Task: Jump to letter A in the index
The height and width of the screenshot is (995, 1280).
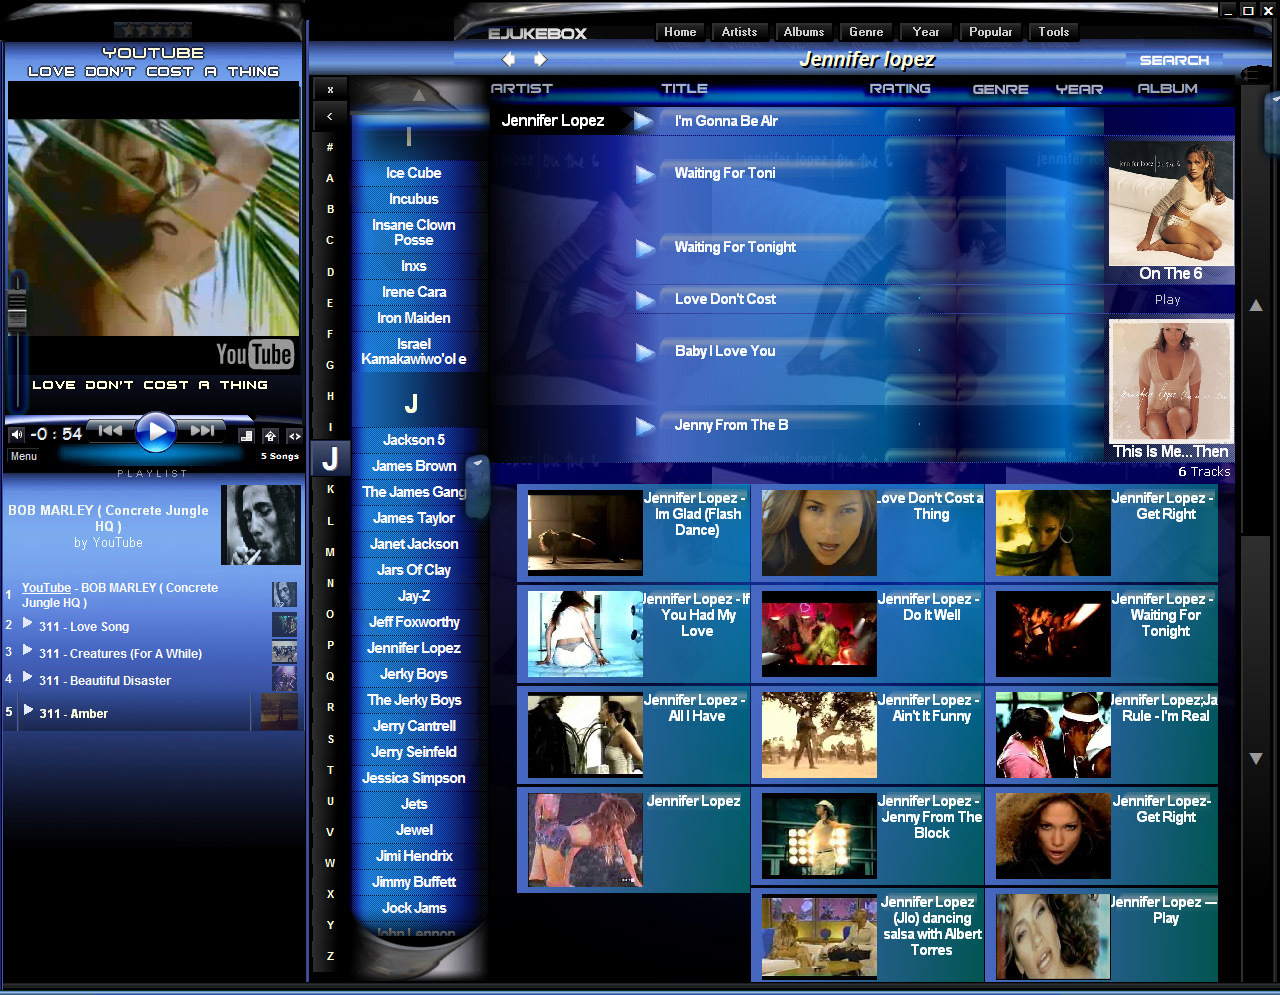Action: (x=330, y=178)
